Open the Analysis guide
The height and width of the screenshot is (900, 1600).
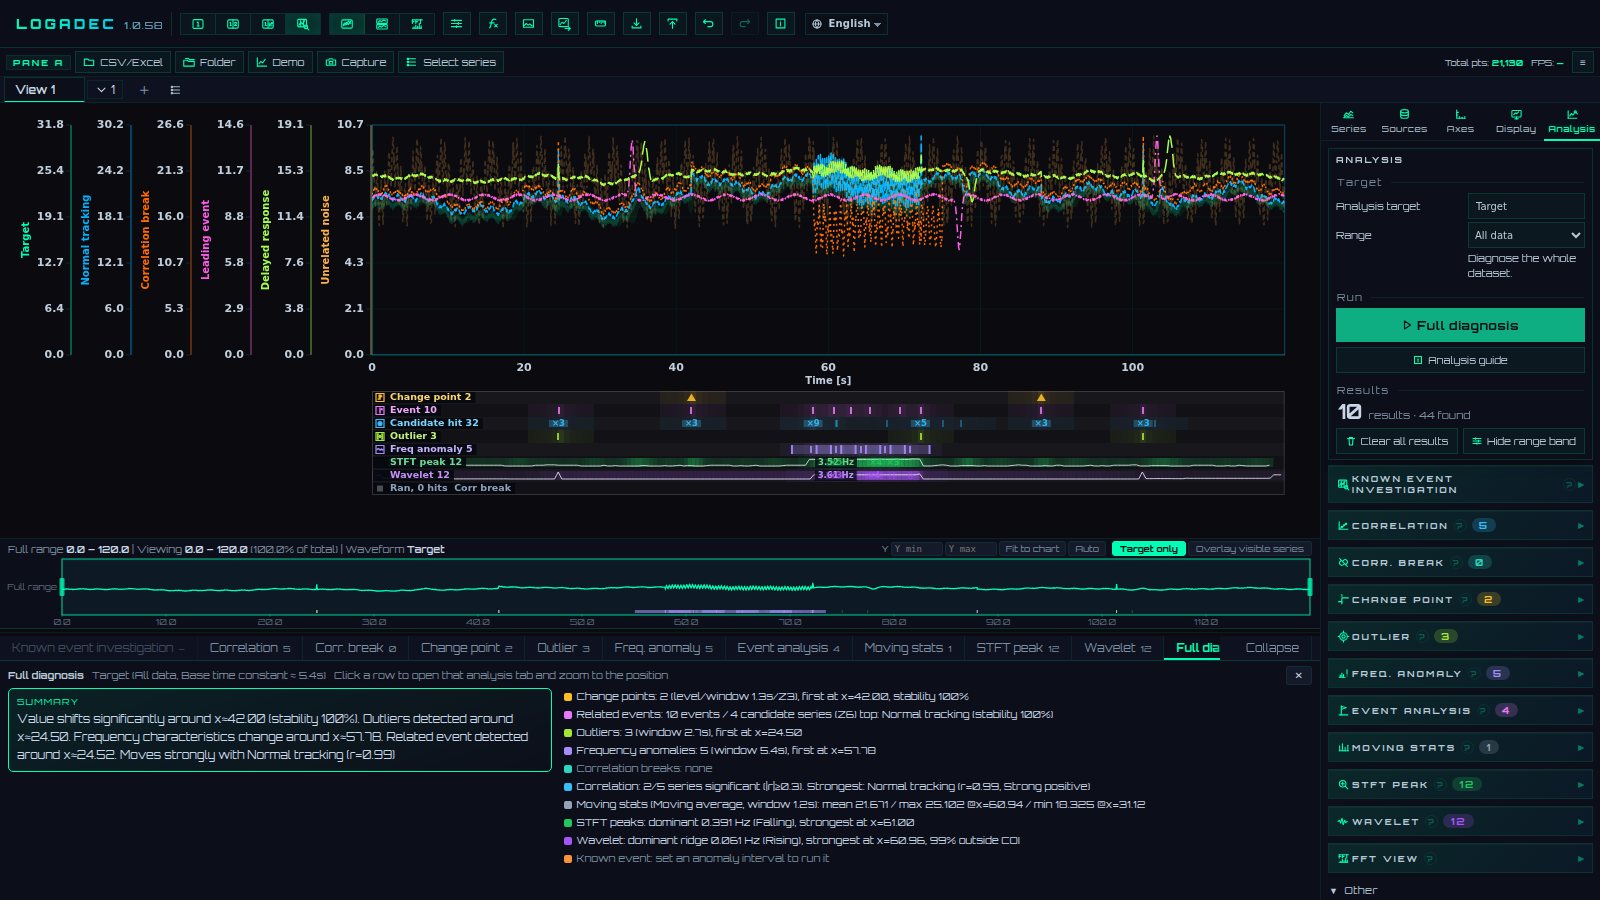tap(1460, 360)
